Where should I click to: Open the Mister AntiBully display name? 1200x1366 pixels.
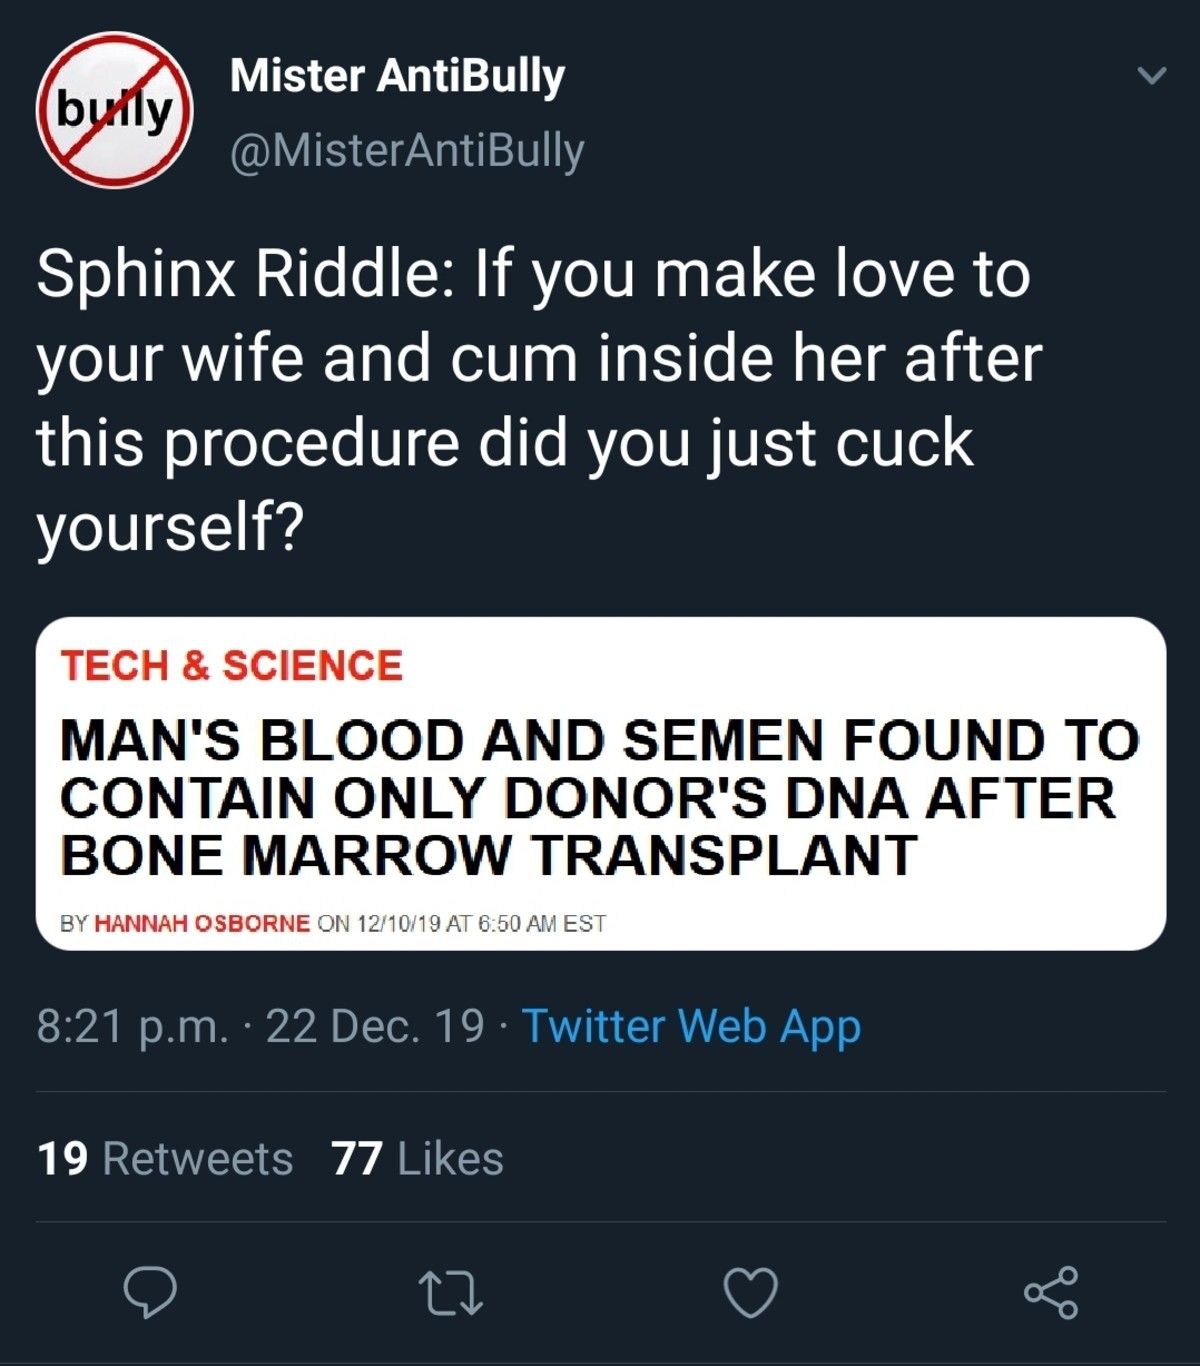(397, 76)
